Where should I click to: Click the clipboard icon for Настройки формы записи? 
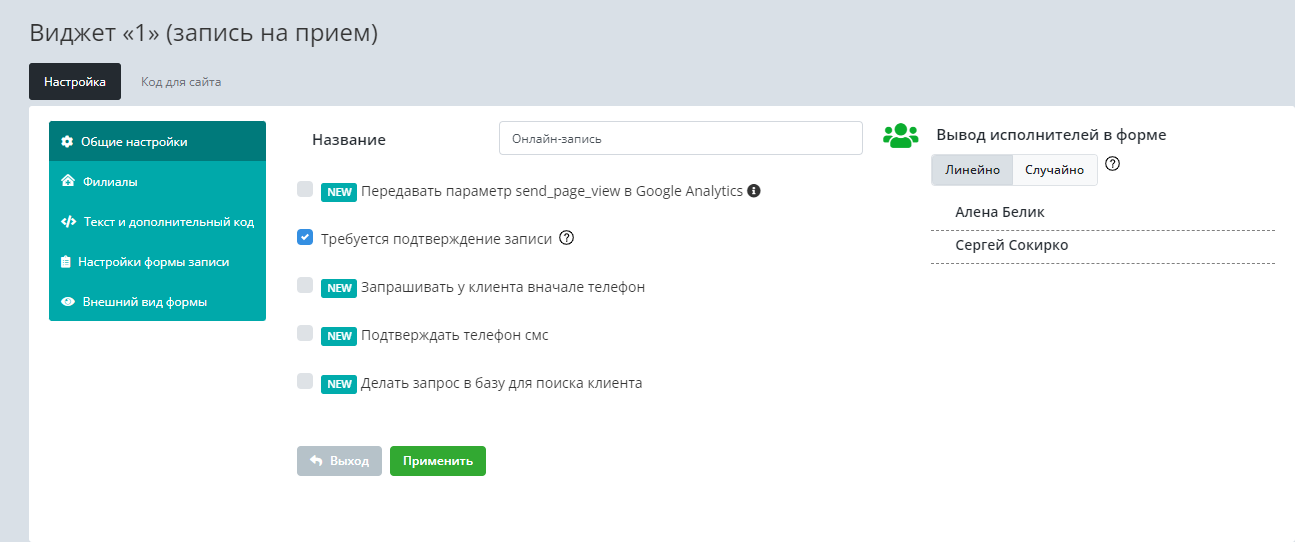pos(68,262)
